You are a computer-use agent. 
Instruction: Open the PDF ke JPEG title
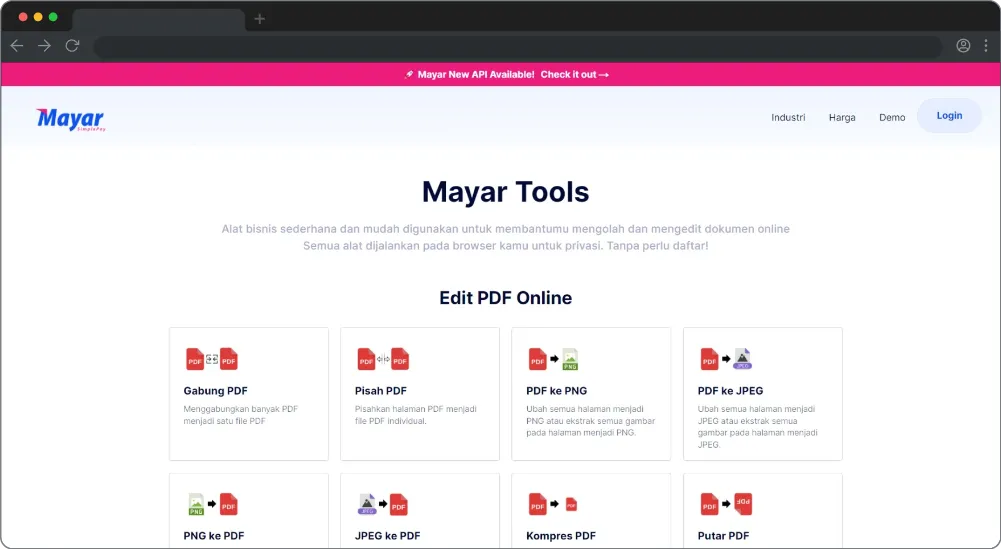pyautogui.click(x=730, y=391)
